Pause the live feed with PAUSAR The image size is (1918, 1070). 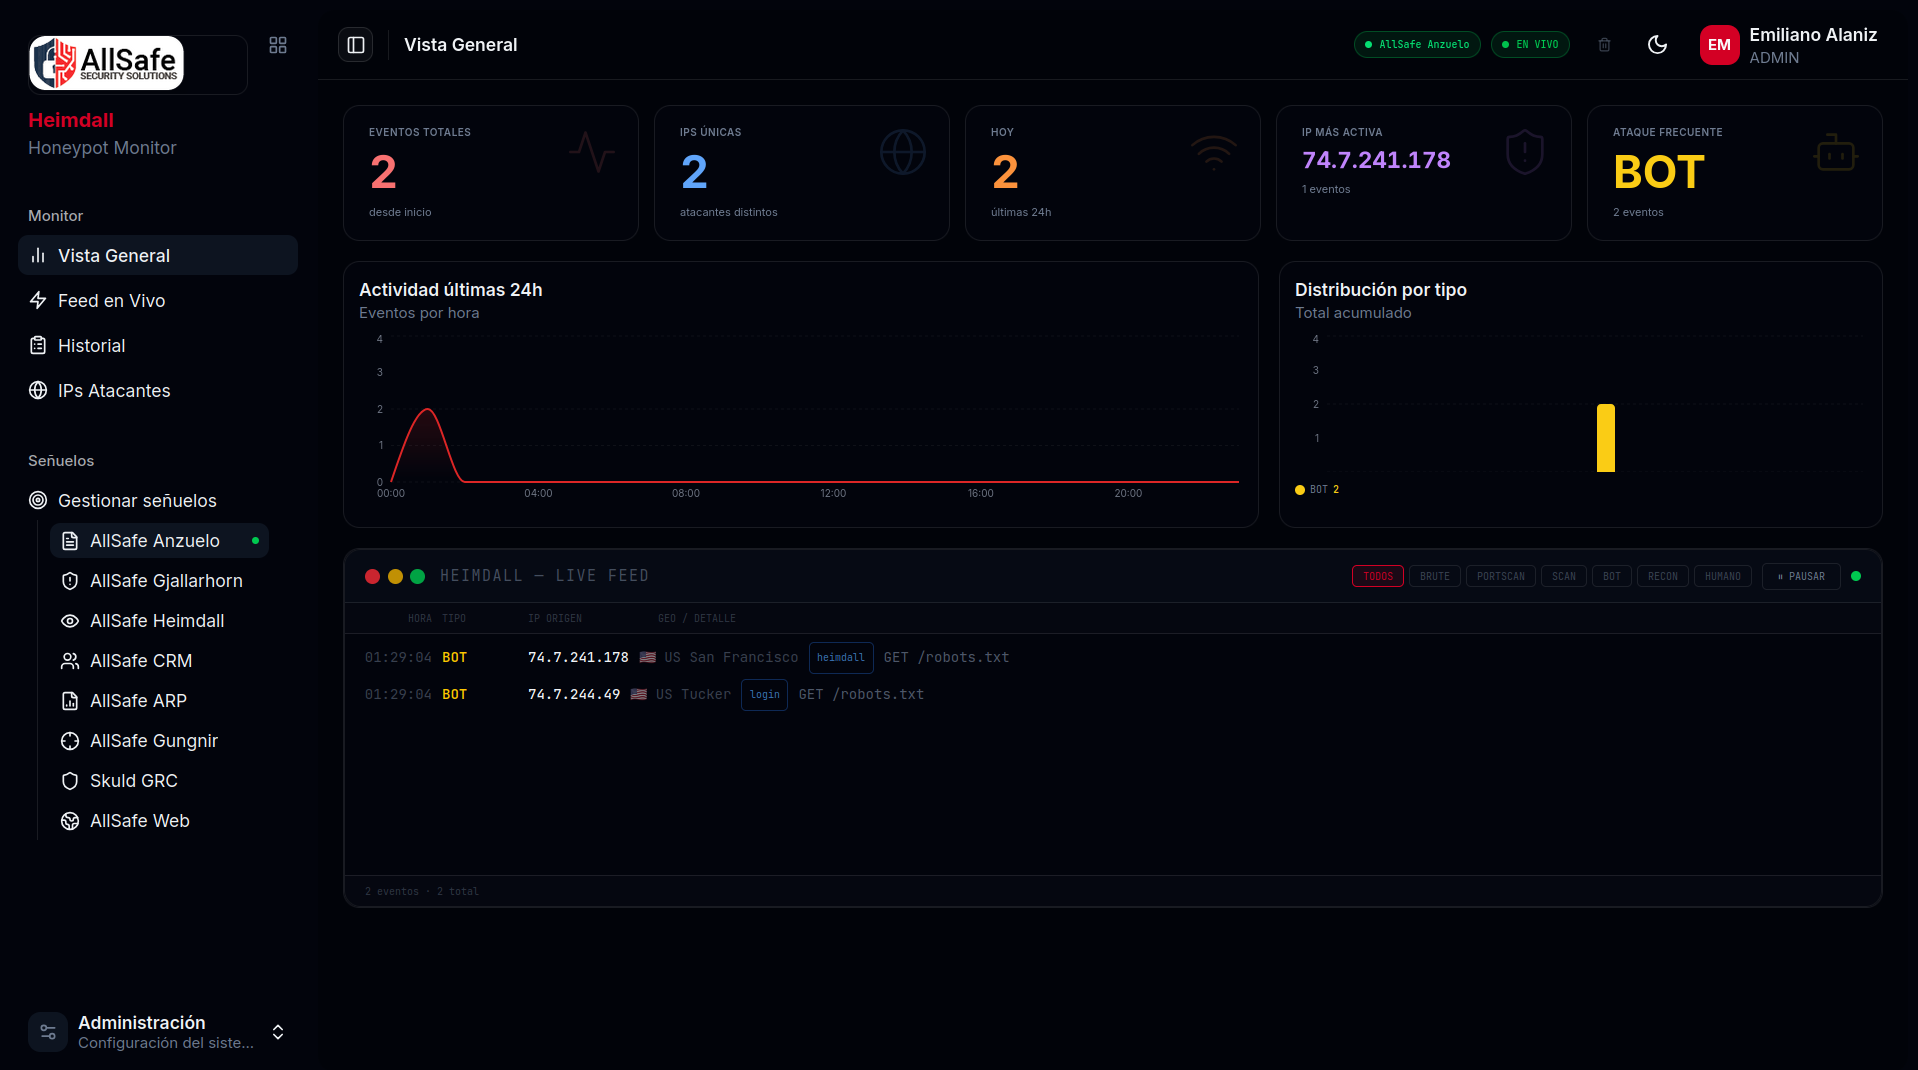(x=1801, y=576)
